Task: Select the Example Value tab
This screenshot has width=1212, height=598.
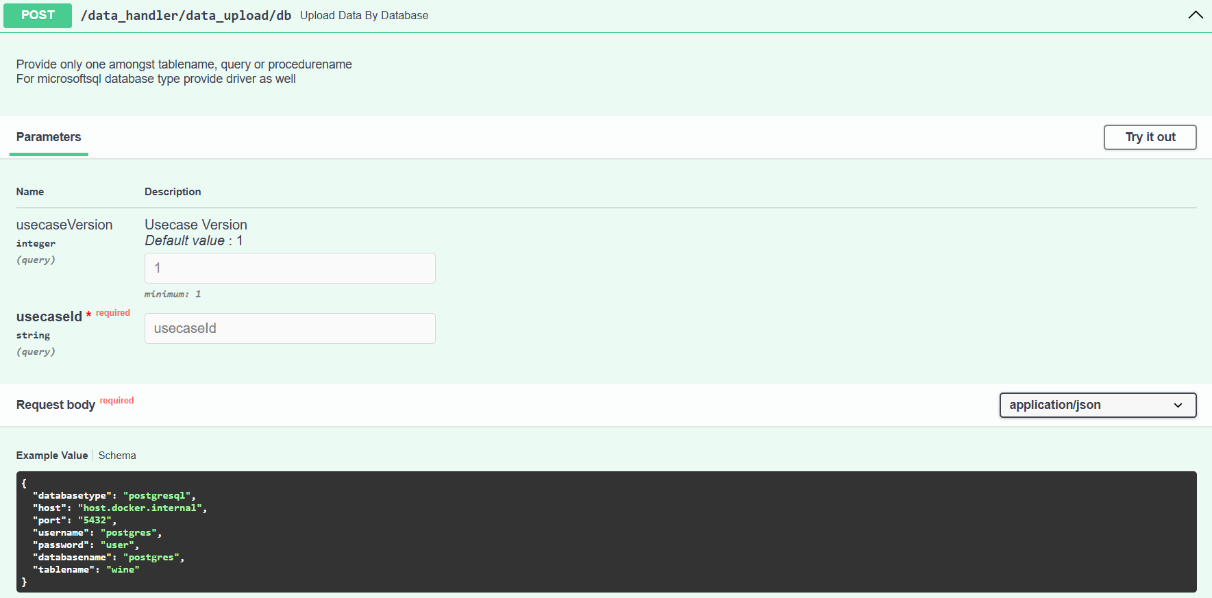Action: pos(51,455)
